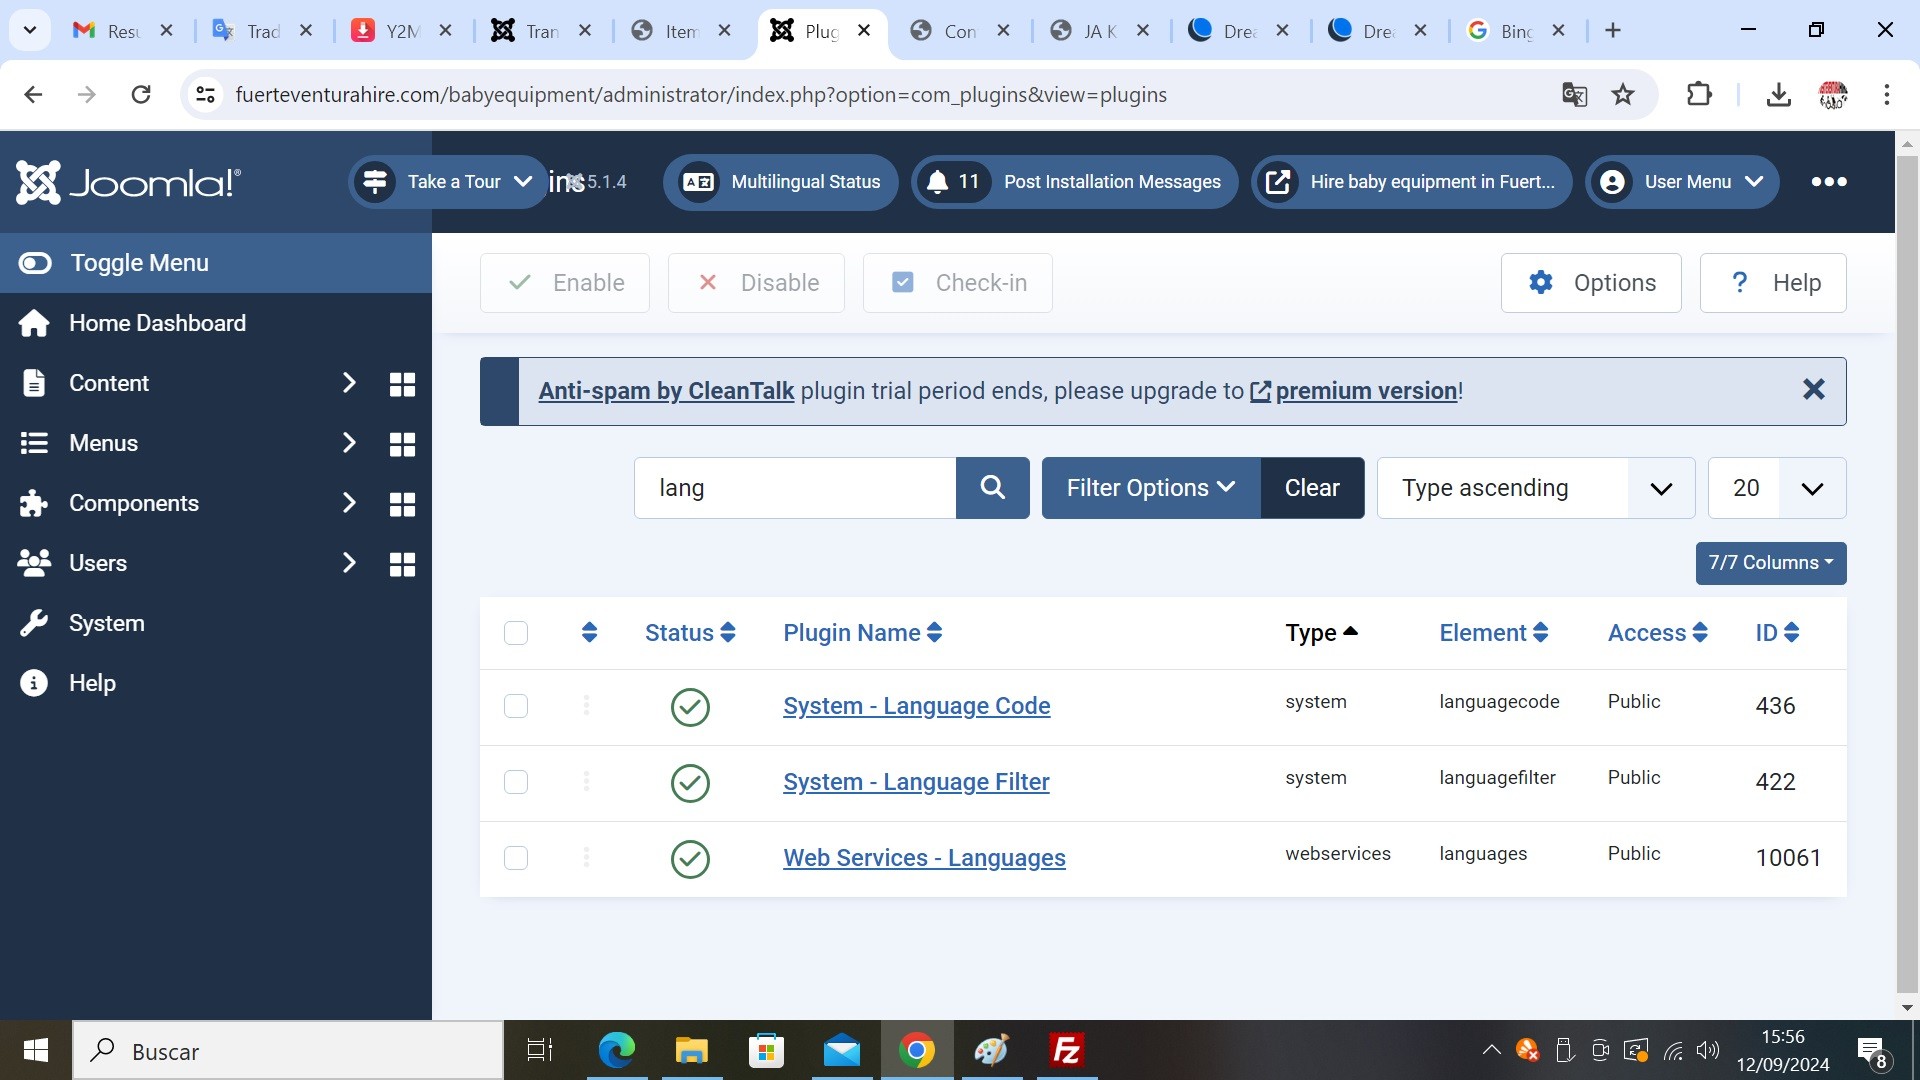Disable the System - Language Filter status icon
The height and width of the screenshot is (1080, 1920).
(x=690, y=783)
